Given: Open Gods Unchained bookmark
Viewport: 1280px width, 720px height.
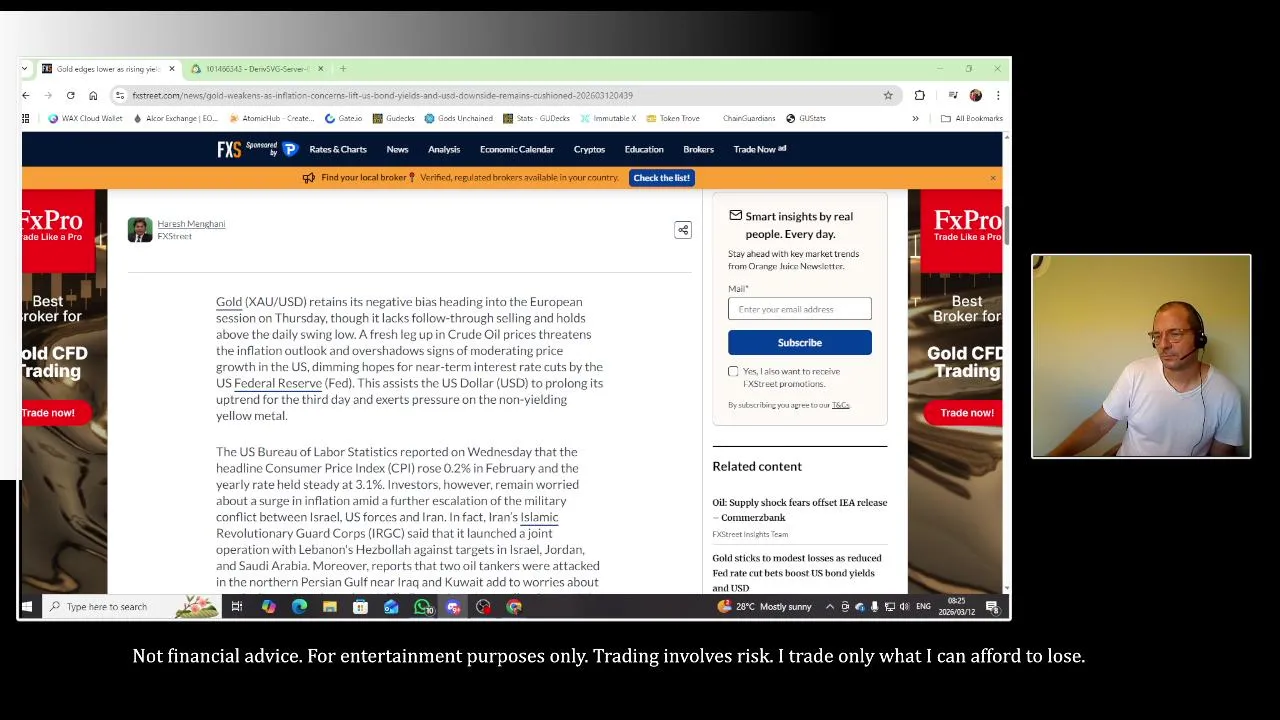Looking at the screenshot, I should [x=459, y=118].
